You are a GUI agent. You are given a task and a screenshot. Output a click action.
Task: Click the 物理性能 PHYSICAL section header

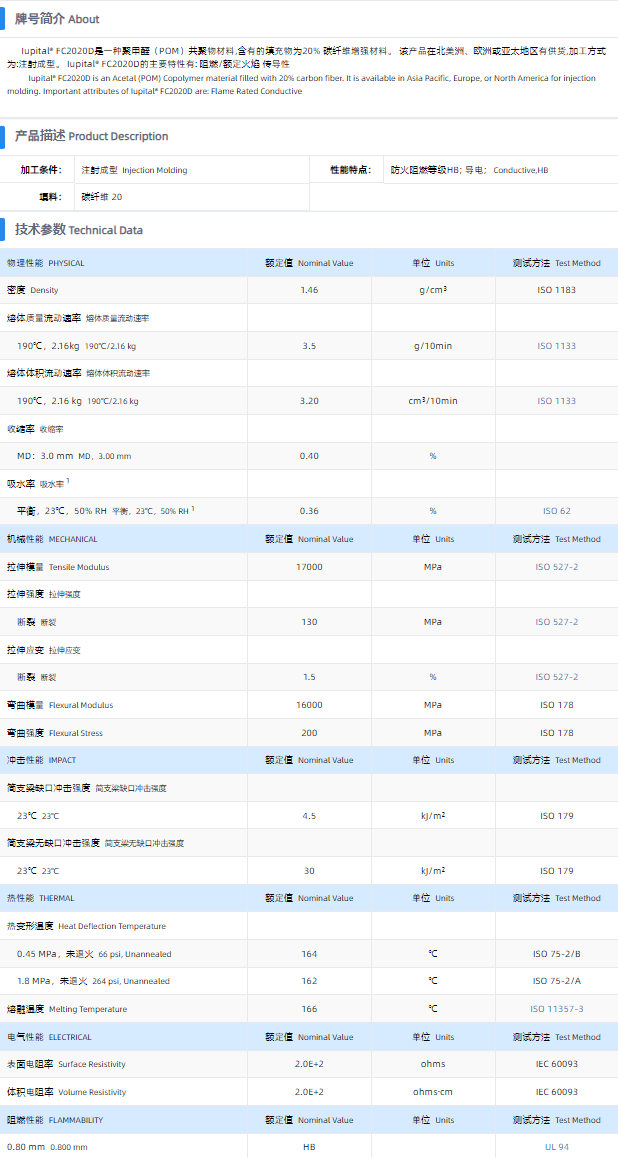[46, 263]
